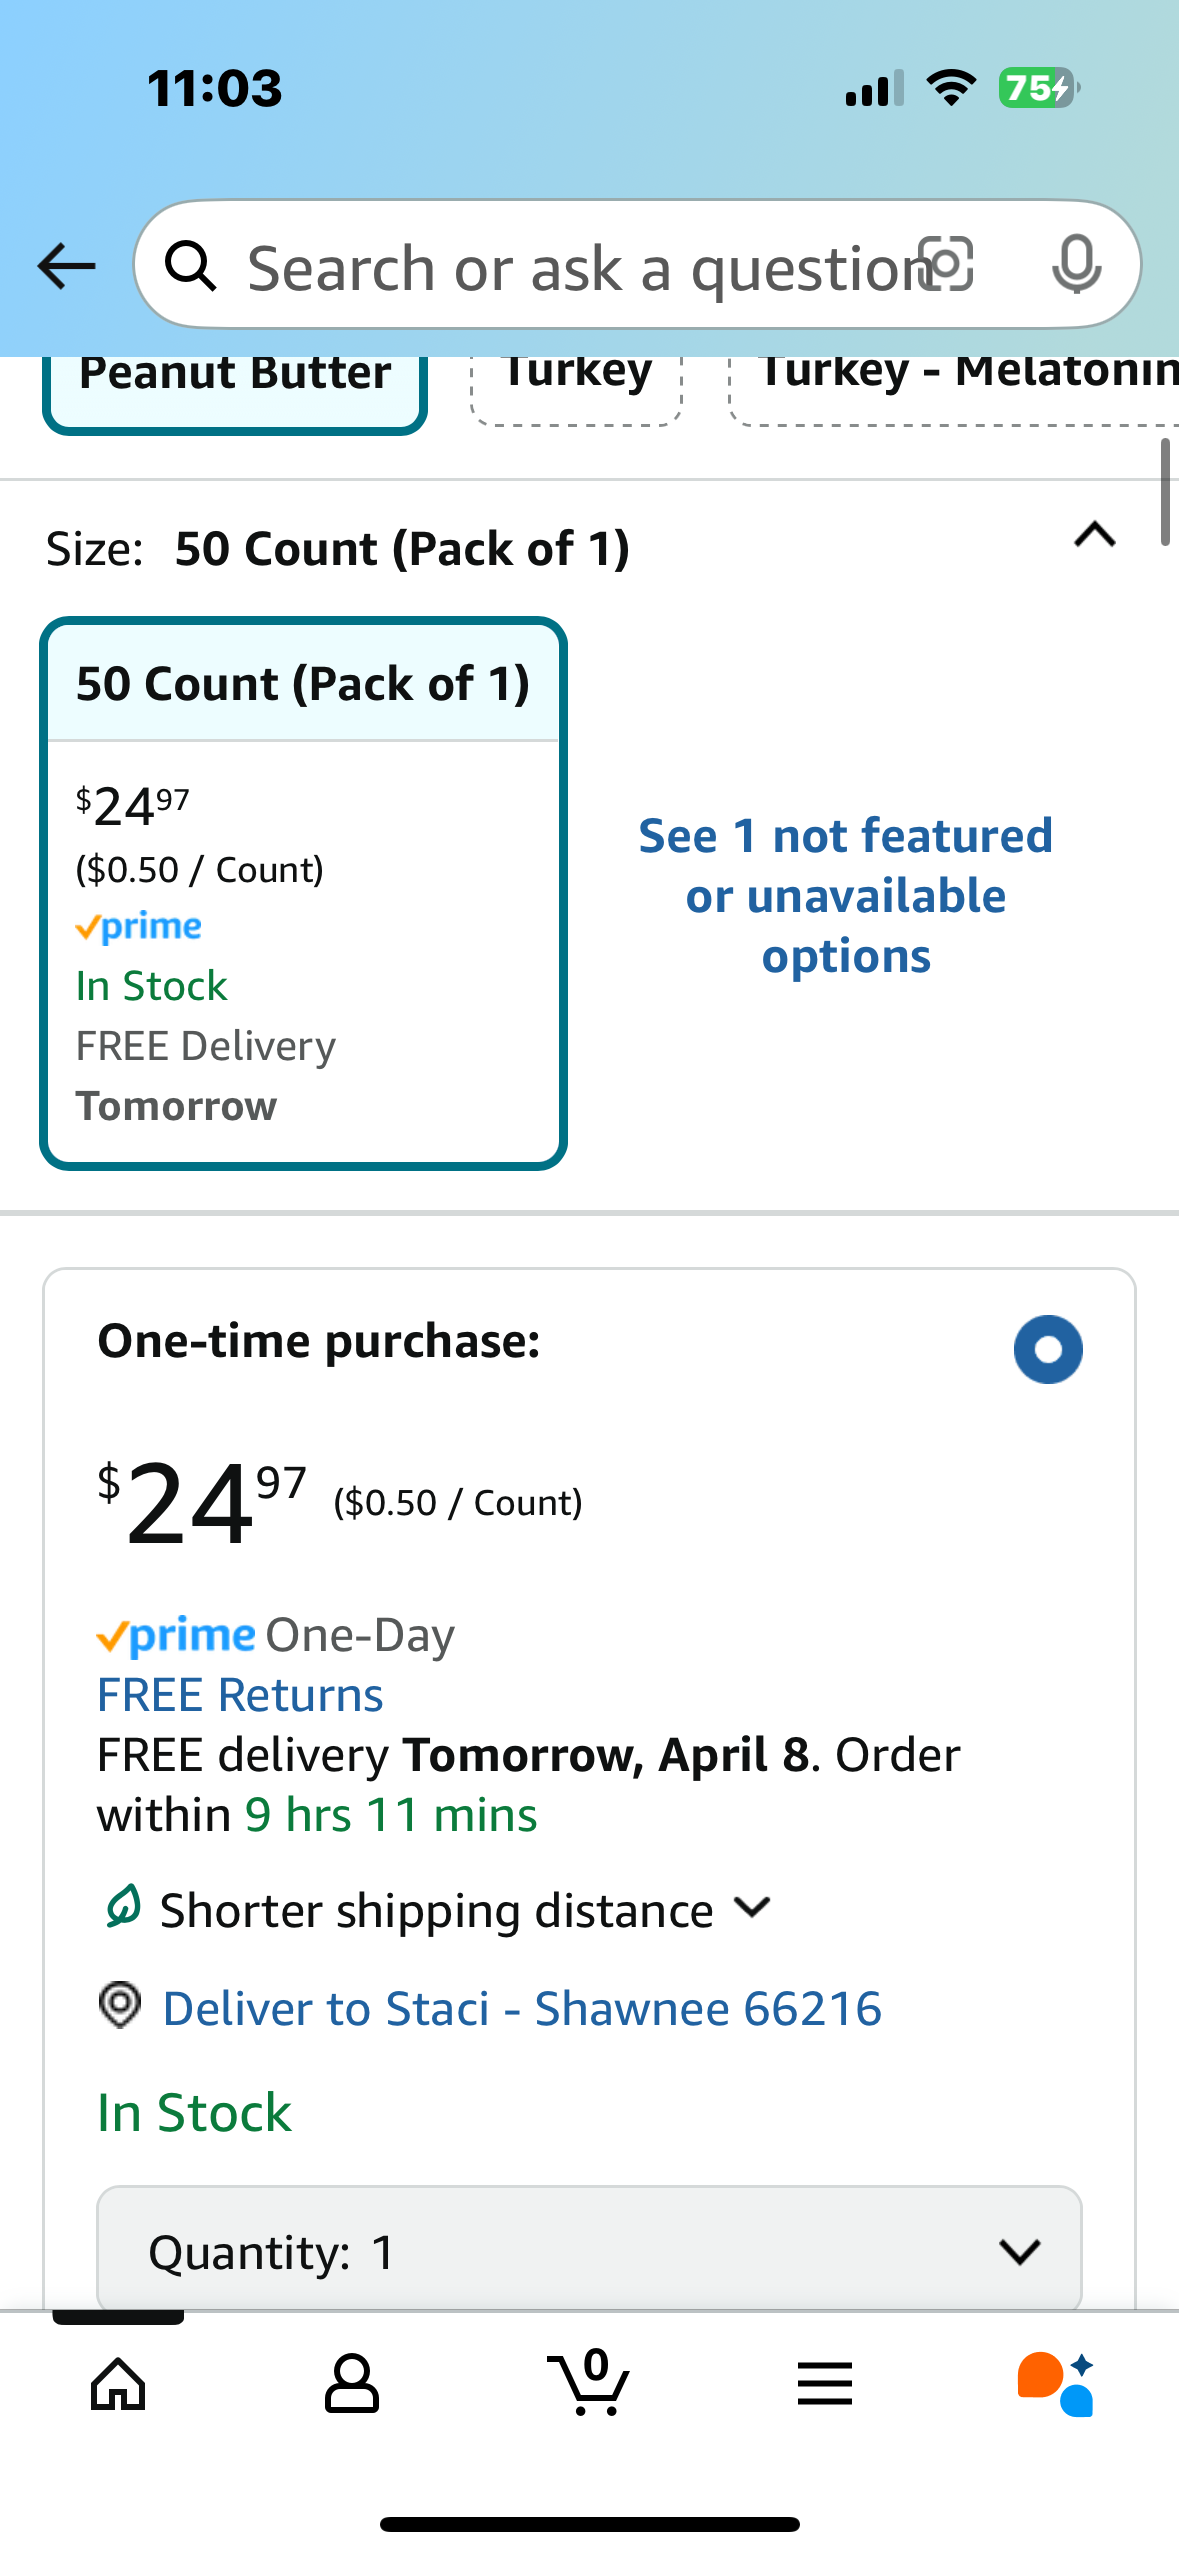The width and height of the screenshot is (1179, 2556).
Task: Select the Peanut Butter flavor option
Action: (x=235, y=390)
